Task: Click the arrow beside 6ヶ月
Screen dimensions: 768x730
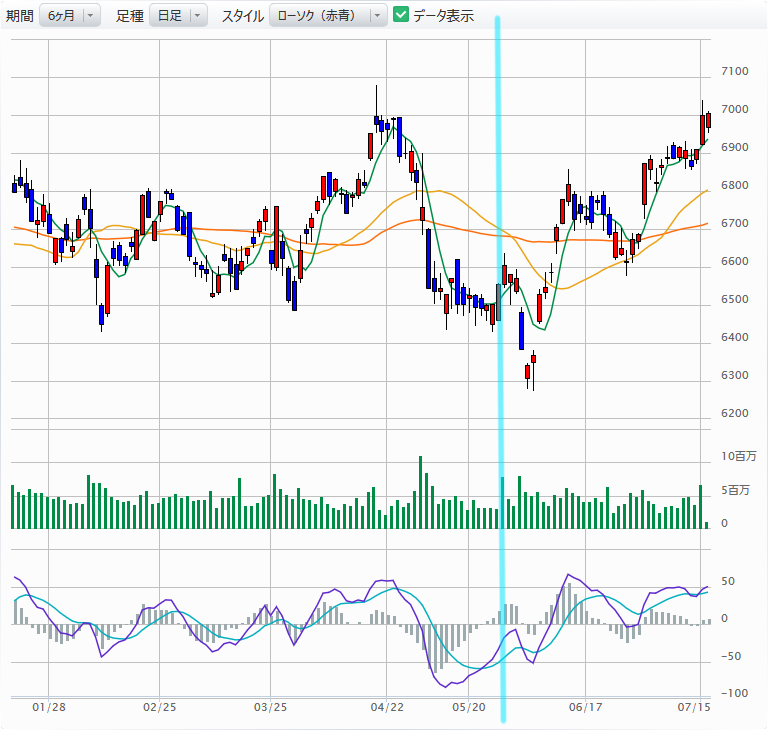Action: pos(91,15)
